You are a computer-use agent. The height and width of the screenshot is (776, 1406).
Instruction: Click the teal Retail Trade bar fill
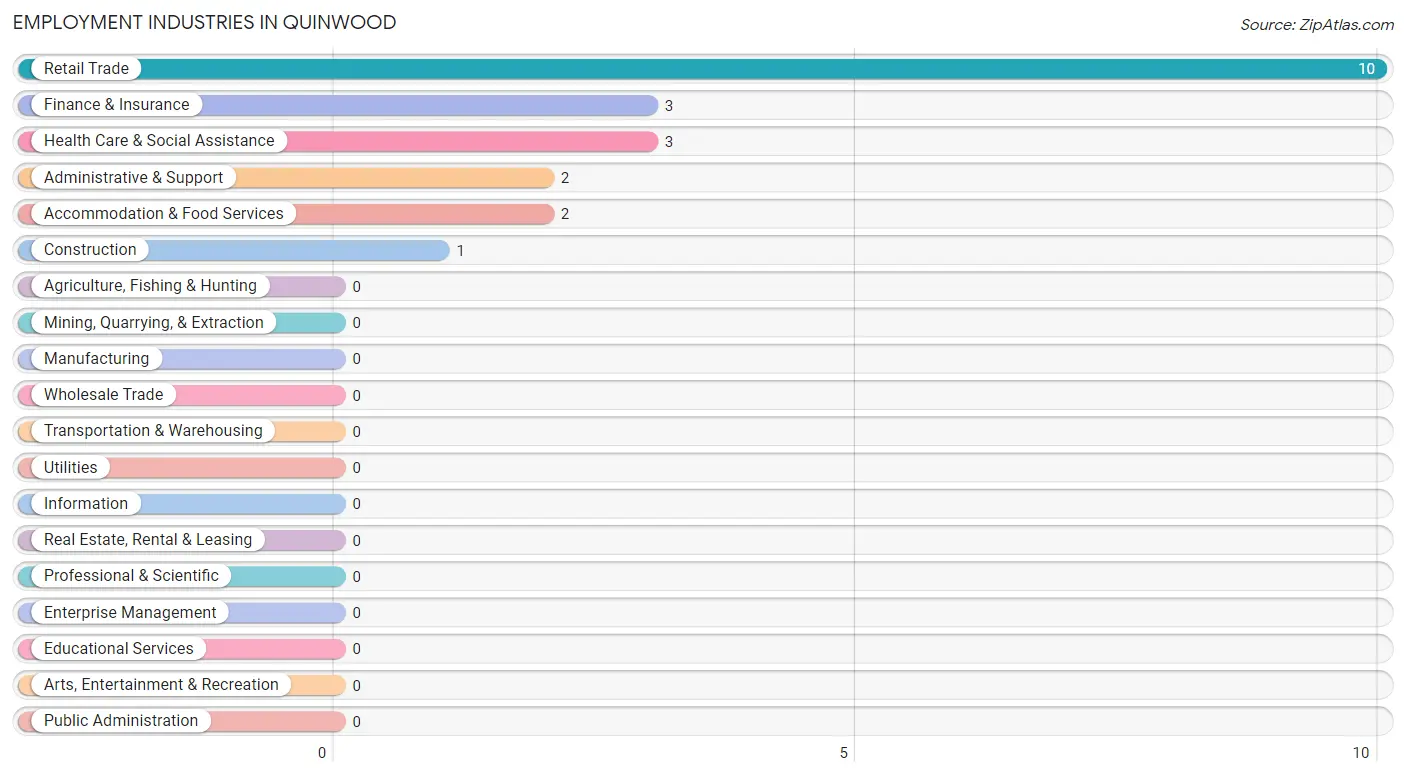point(702,69)
